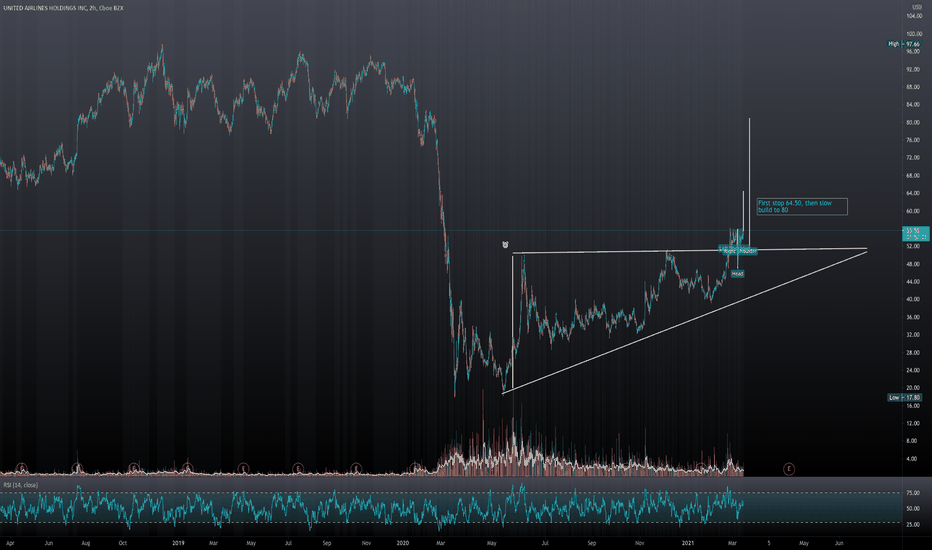The width and height of the screenshot is (932, 550).
Task: Click the Low 17.80 price label
Action: point(904,397)
